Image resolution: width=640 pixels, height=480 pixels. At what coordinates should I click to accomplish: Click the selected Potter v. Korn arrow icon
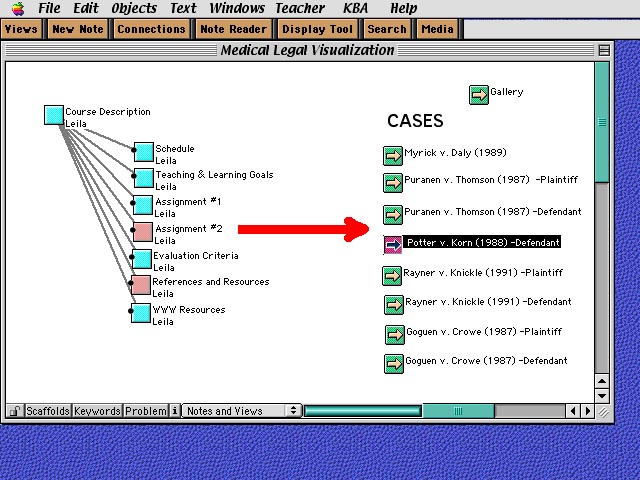(x=393, y=244)
